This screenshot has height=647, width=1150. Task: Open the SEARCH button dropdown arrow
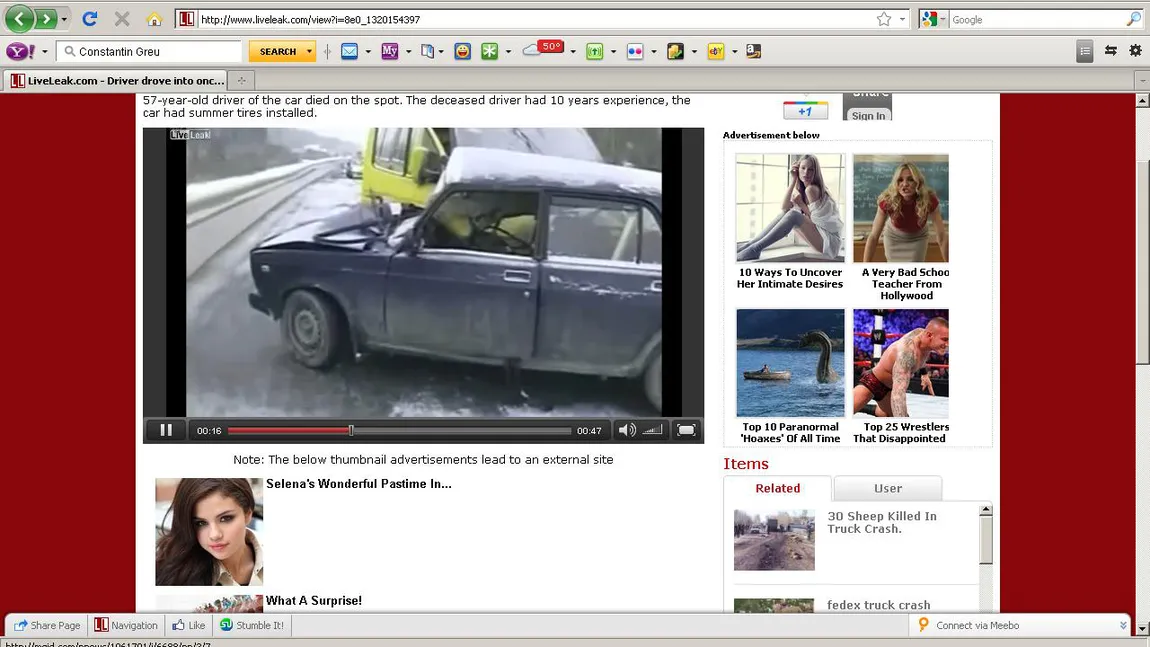pyautogui.click(x=310, y=51)
